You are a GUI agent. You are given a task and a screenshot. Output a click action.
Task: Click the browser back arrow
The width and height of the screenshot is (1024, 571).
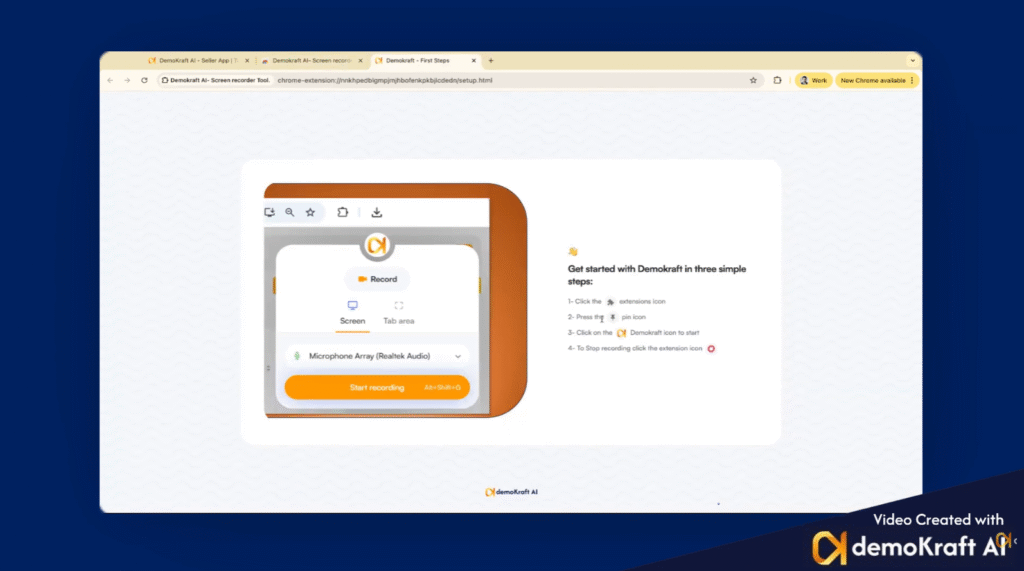pos(110,80)
